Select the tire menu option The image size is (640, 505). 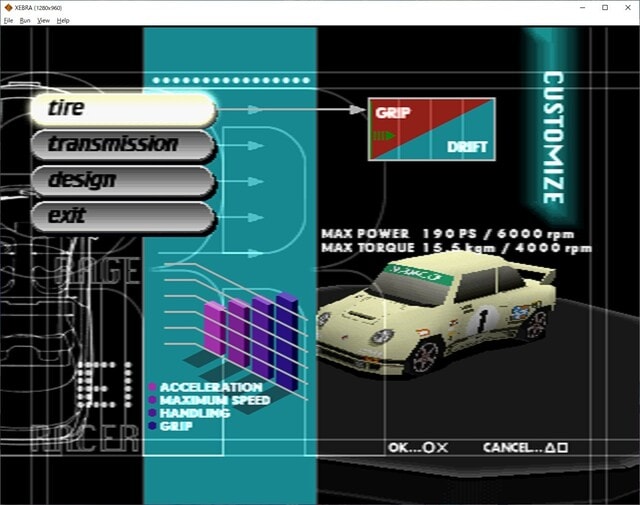[x=123, y=109]
